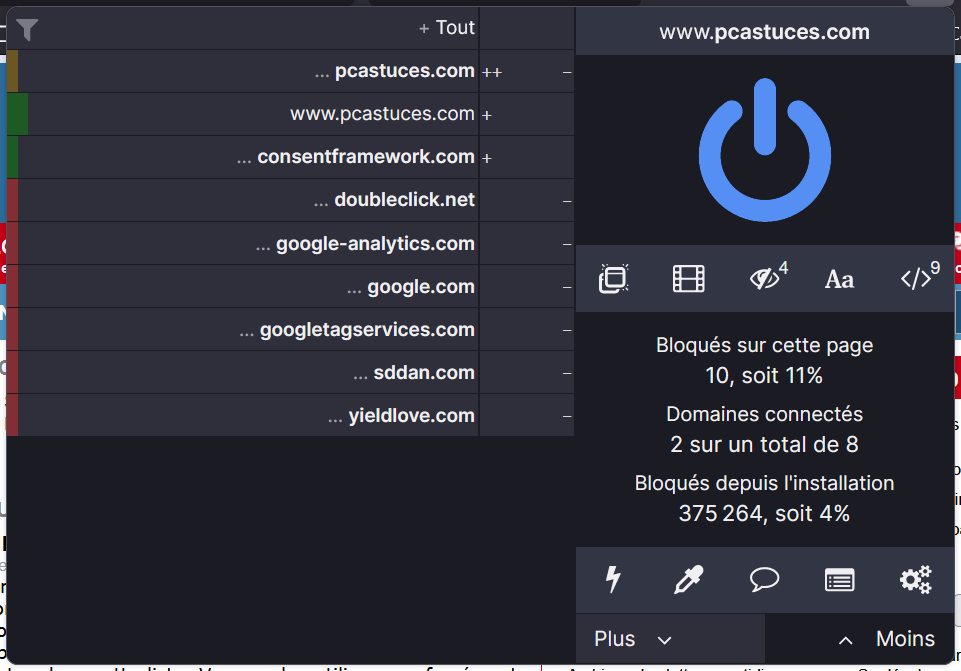Viewport: 961px width, 671px height.
Task: Click '375 264, soit 4%' statistic
Action: coord(764,513)
